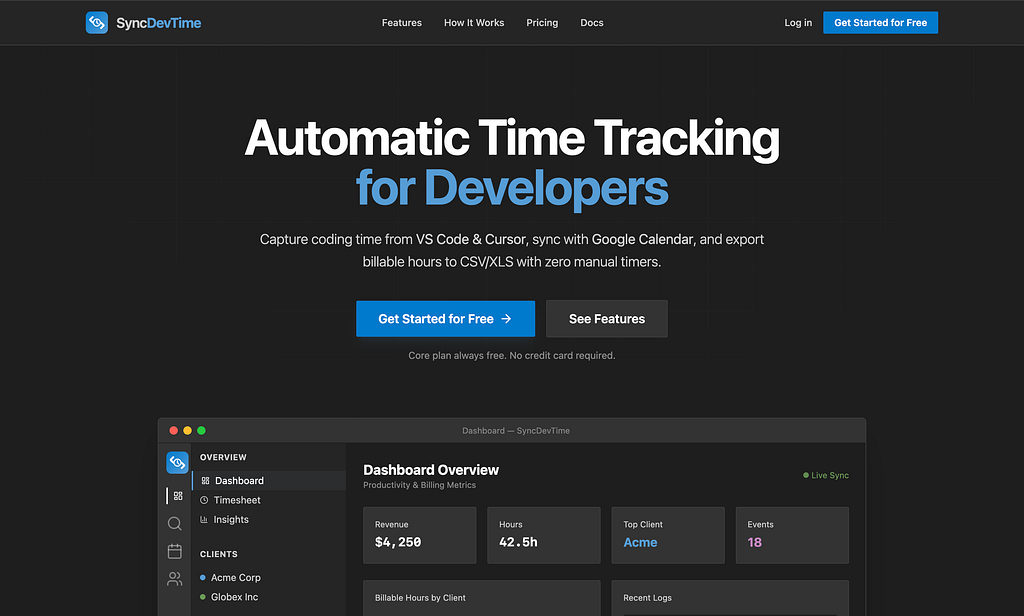This screenshot has height=616, width=1024.
Task: Select Globex Inc client
Action: [x=234, y=597]
